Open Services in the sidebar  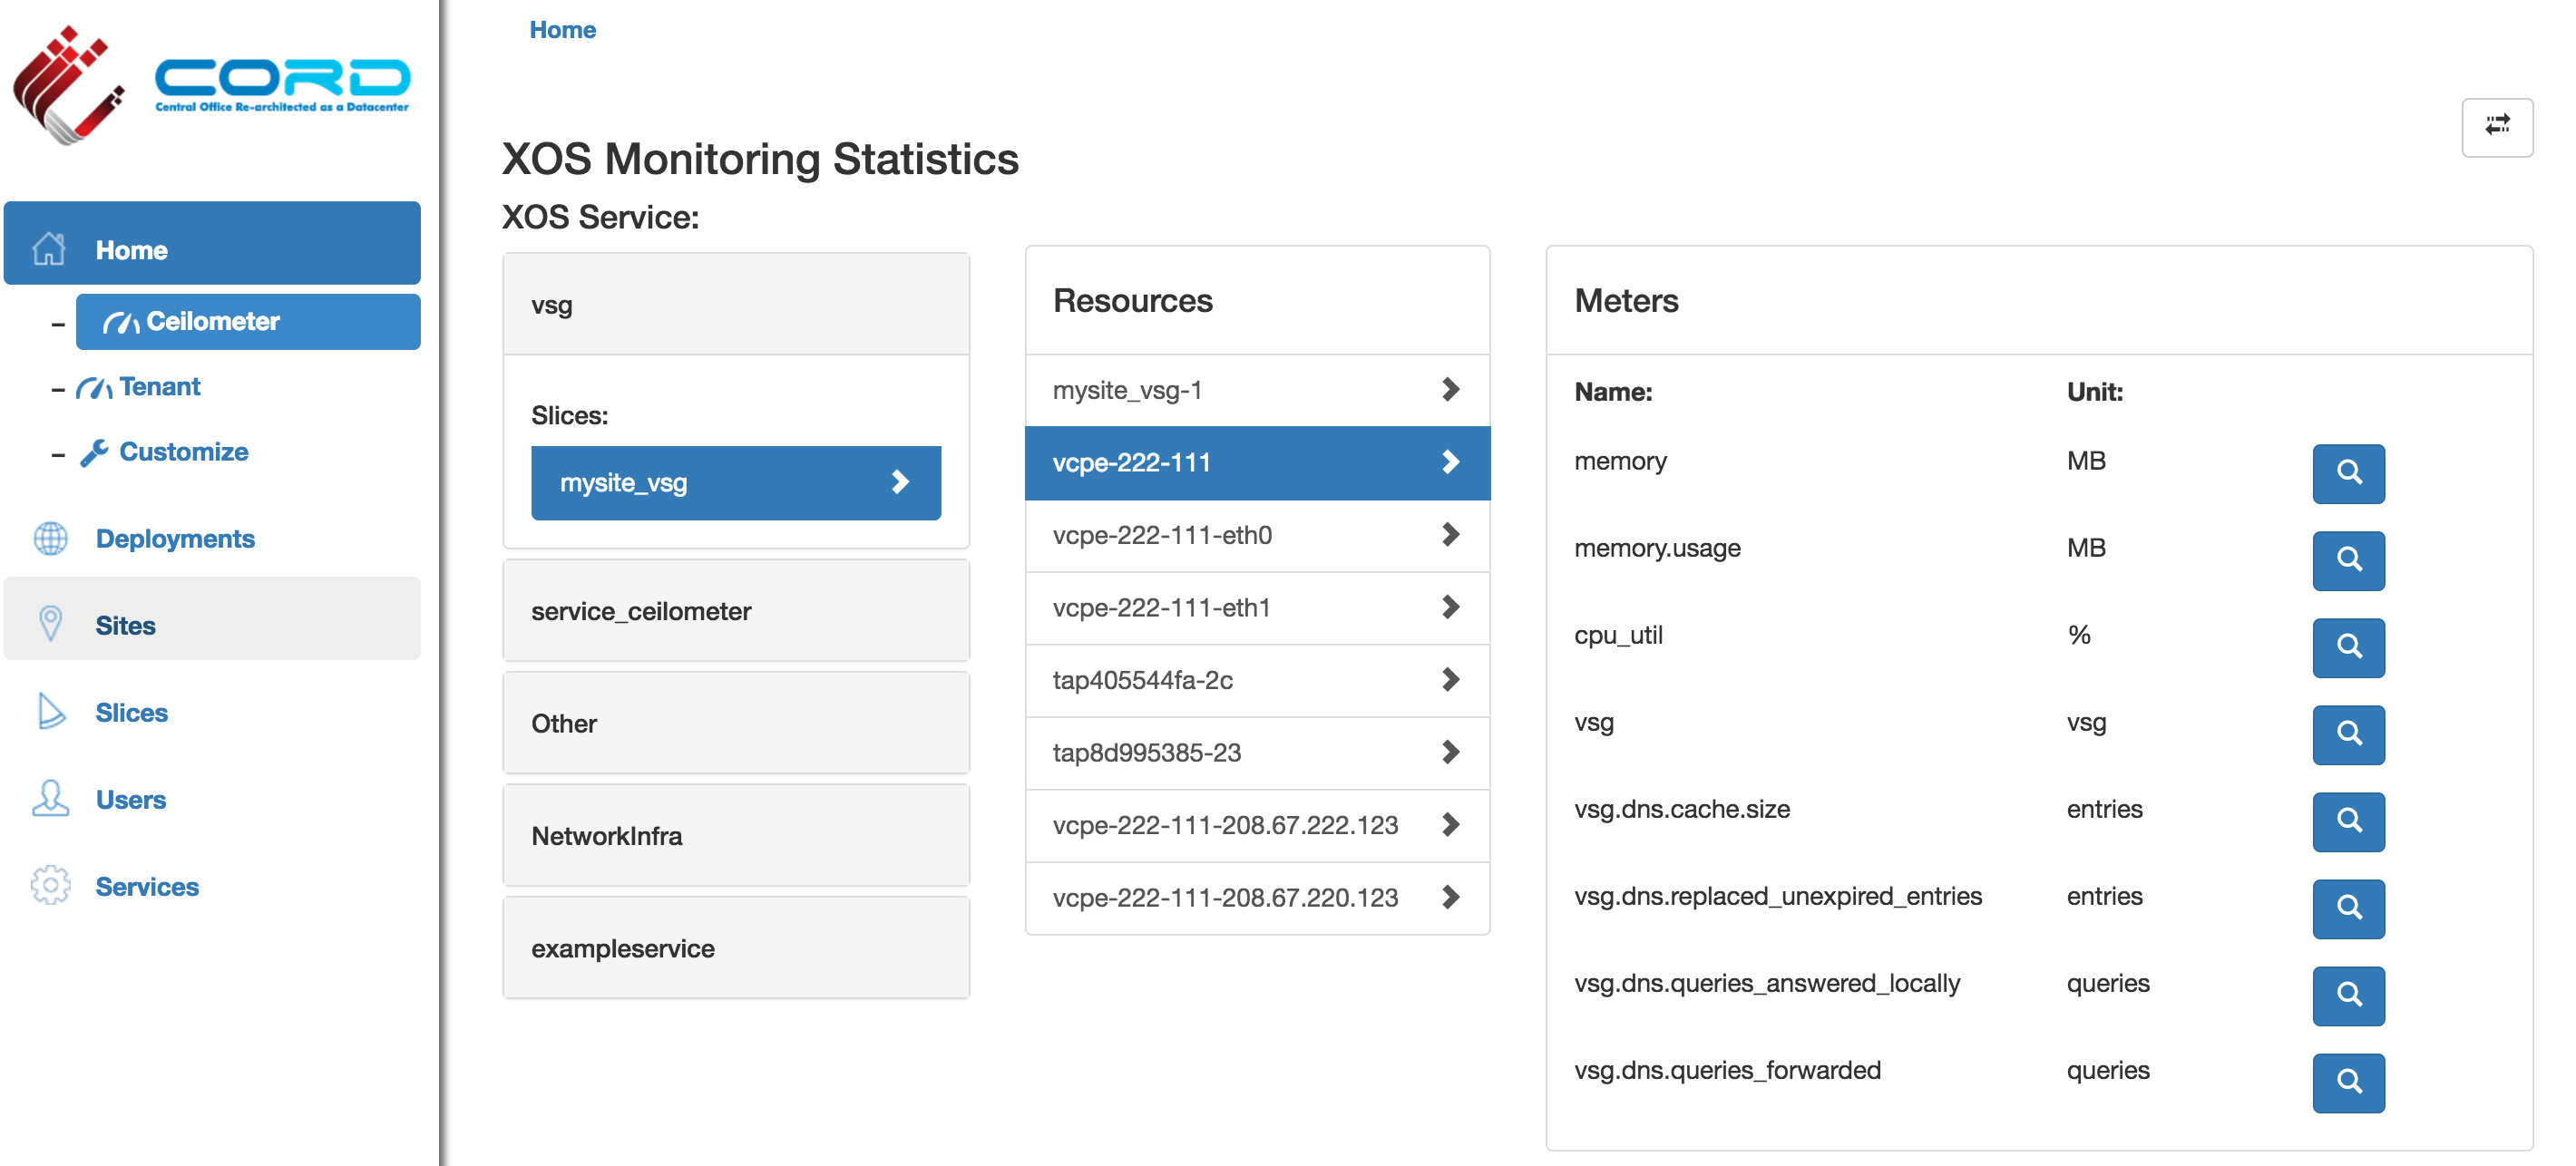(x=212, y=886)
